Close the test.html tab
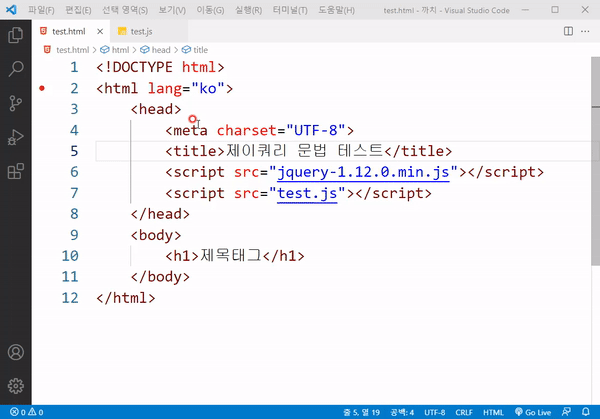Screen dimensions: 600x419 [x=100, y=31]
